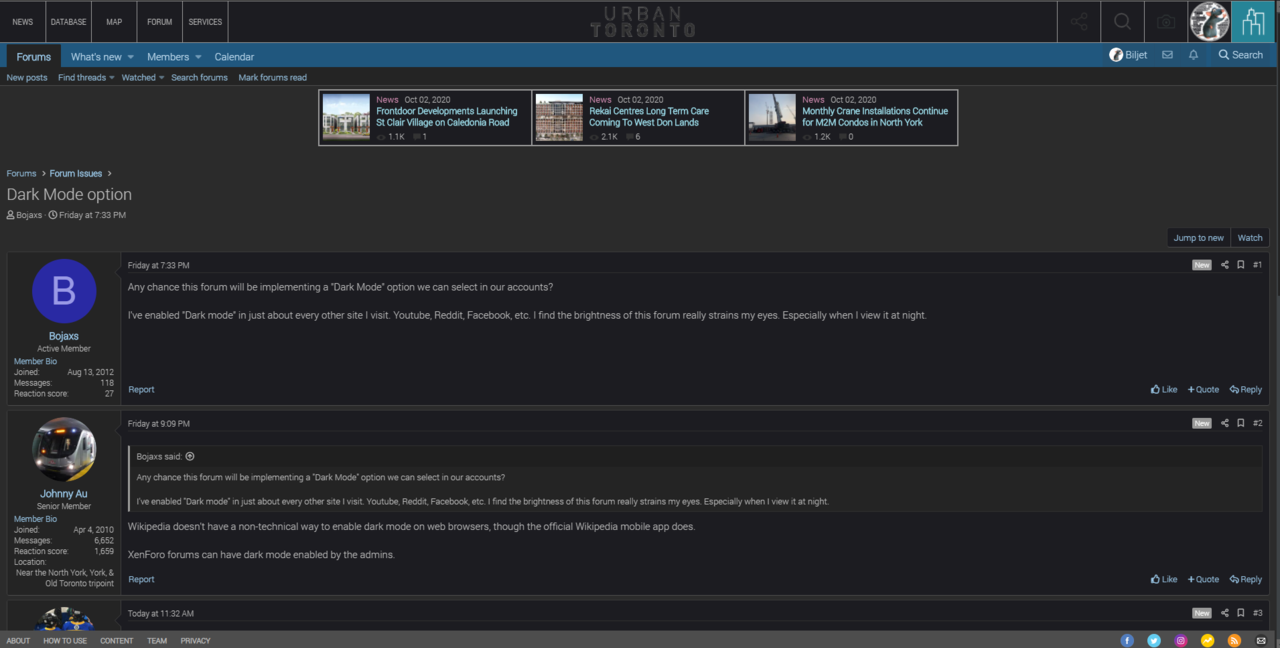This screenshot has height=648, width=1280.
Task: Click the share icon in the top header
Action: tap(1079, 22)
